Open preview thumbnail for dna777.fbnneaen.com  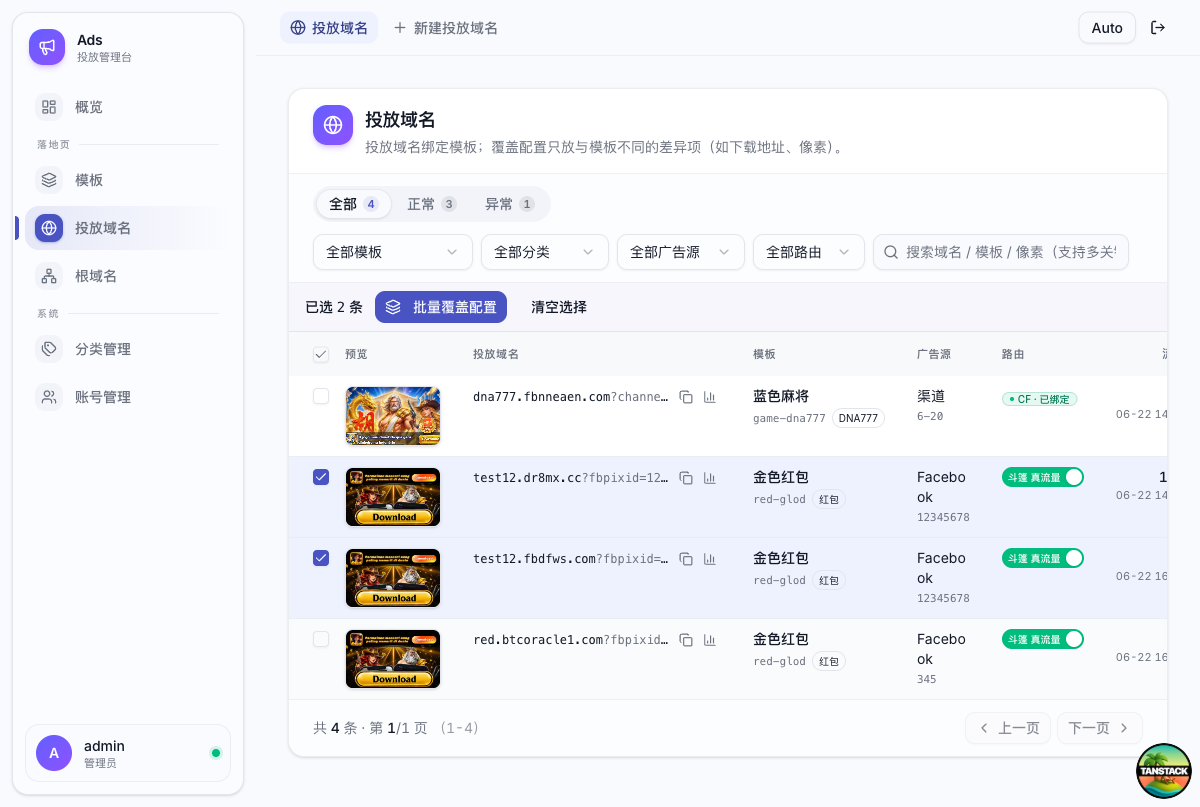tap(393, 416)
